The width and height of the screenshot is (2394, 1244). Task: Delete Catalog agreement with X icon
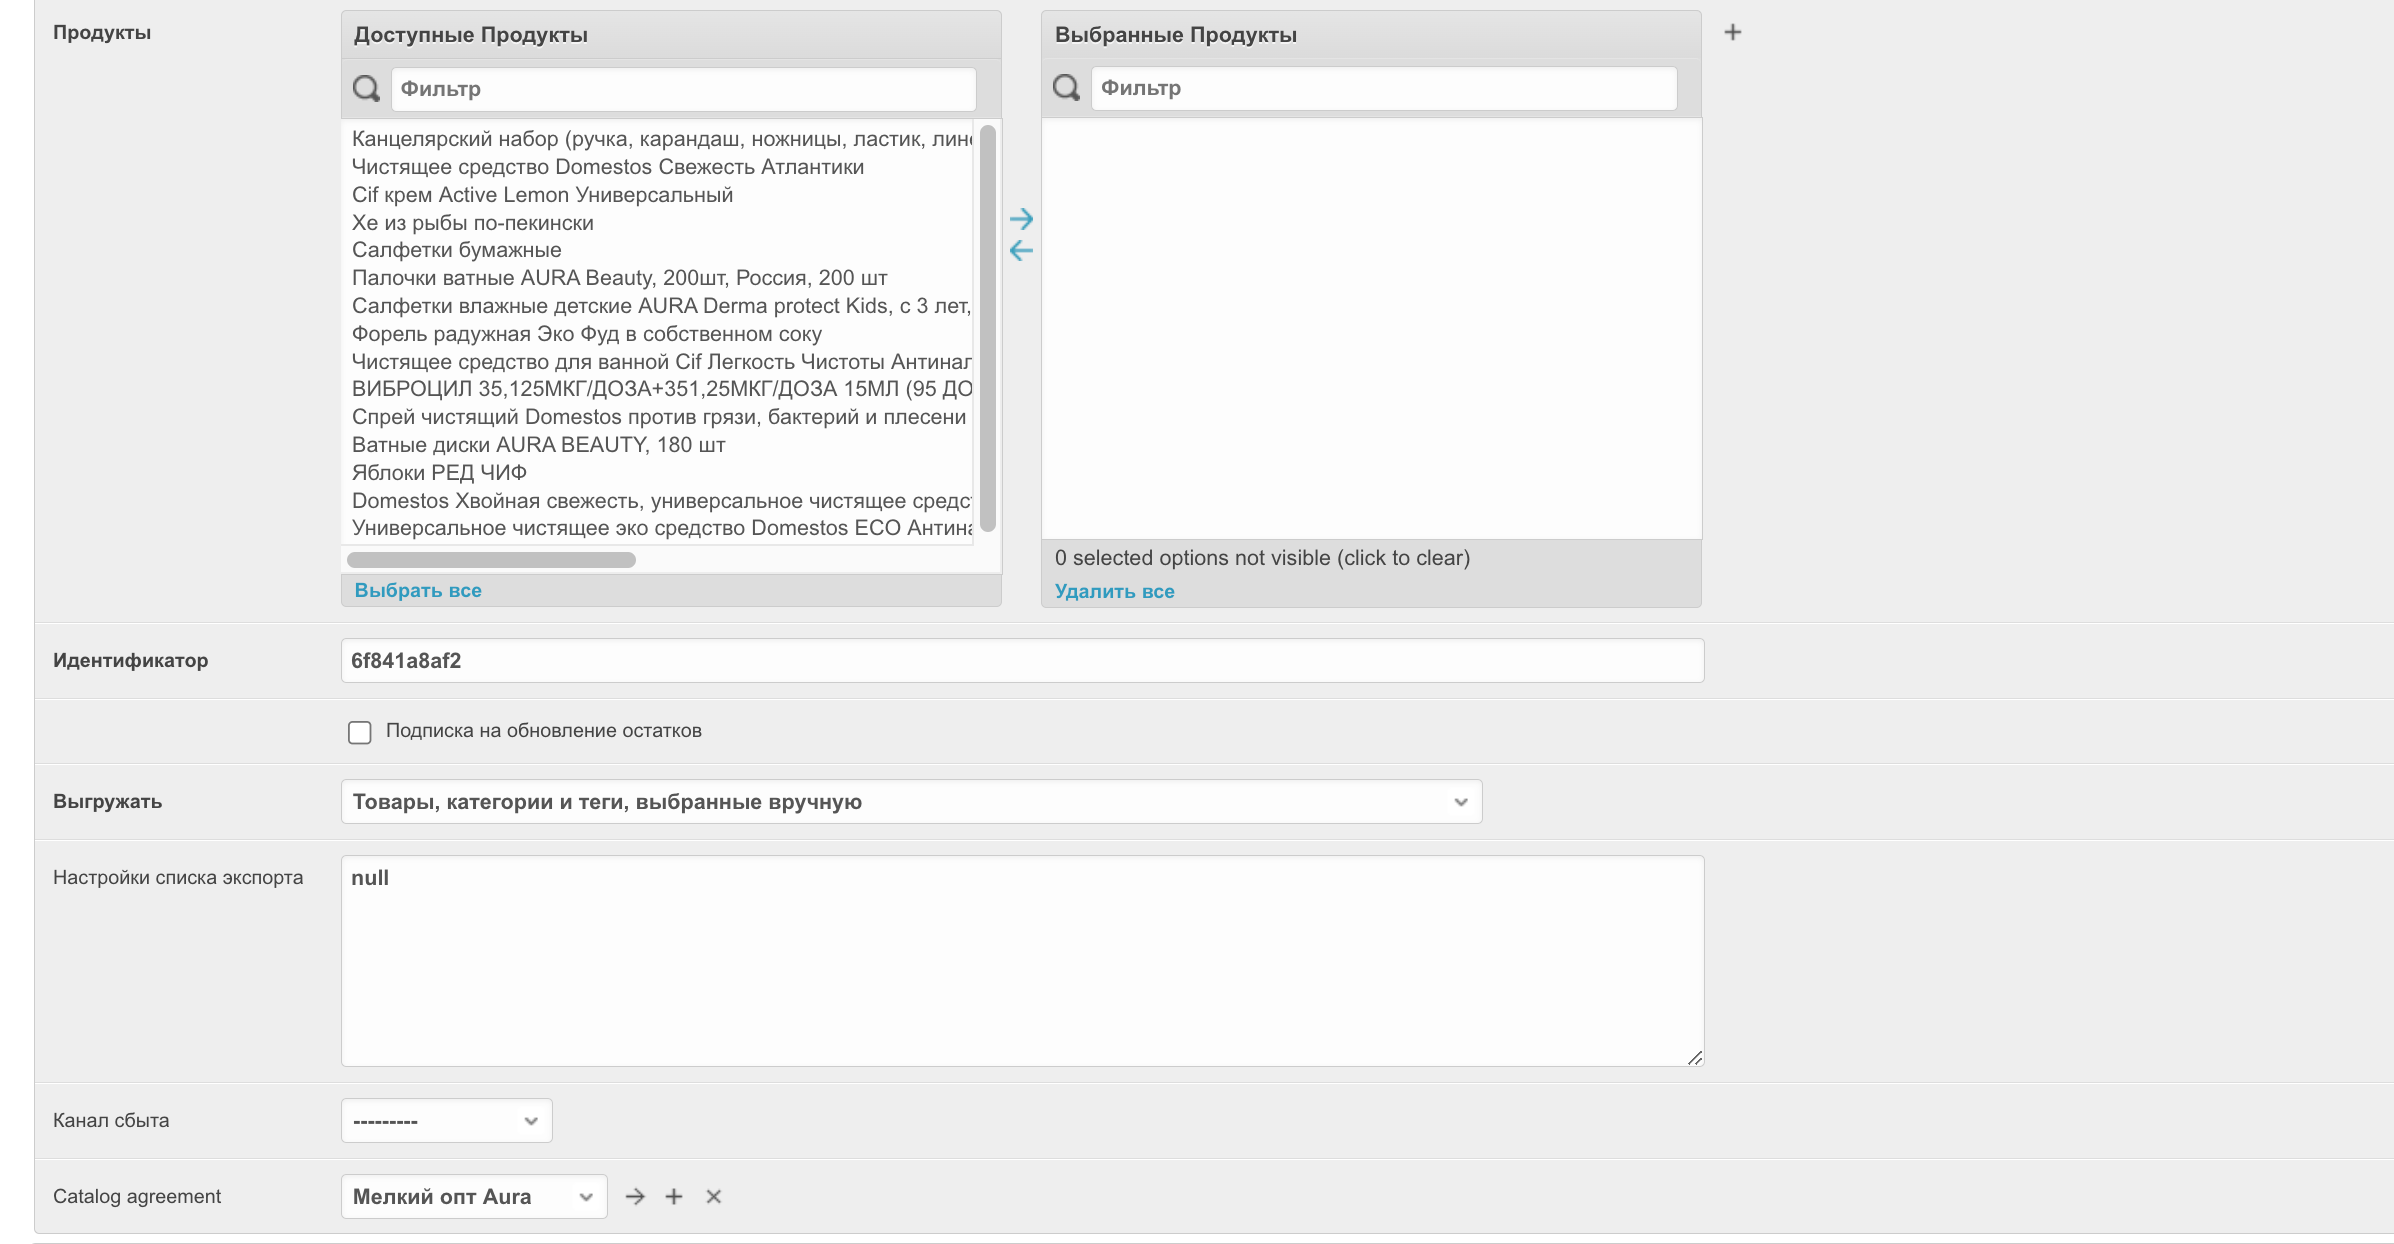point(713,1196)
